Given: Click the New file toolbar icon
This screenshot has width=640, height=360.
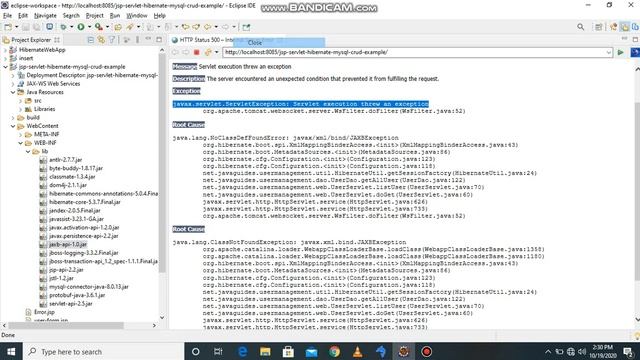Looking at the screenshot, I should [8, 27].
